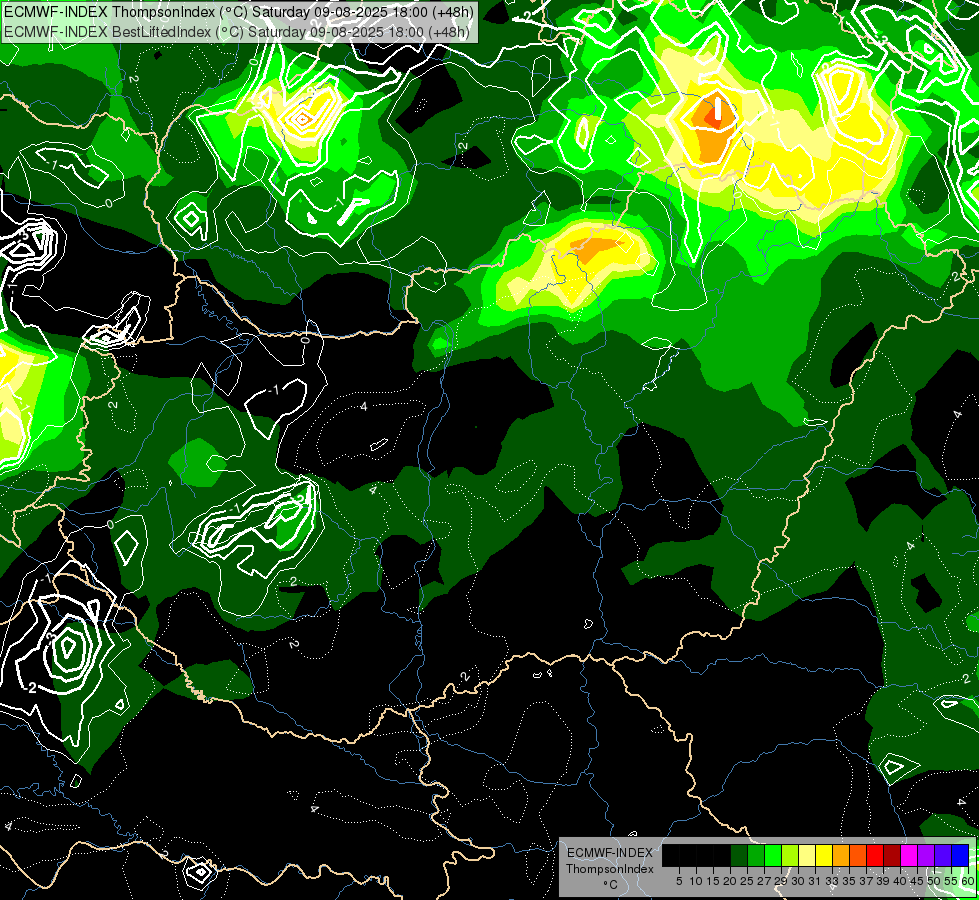Pick the dark red 39–40 legend swatch
This screenshot has width=979, height=900.
click(x=892, y=855)
